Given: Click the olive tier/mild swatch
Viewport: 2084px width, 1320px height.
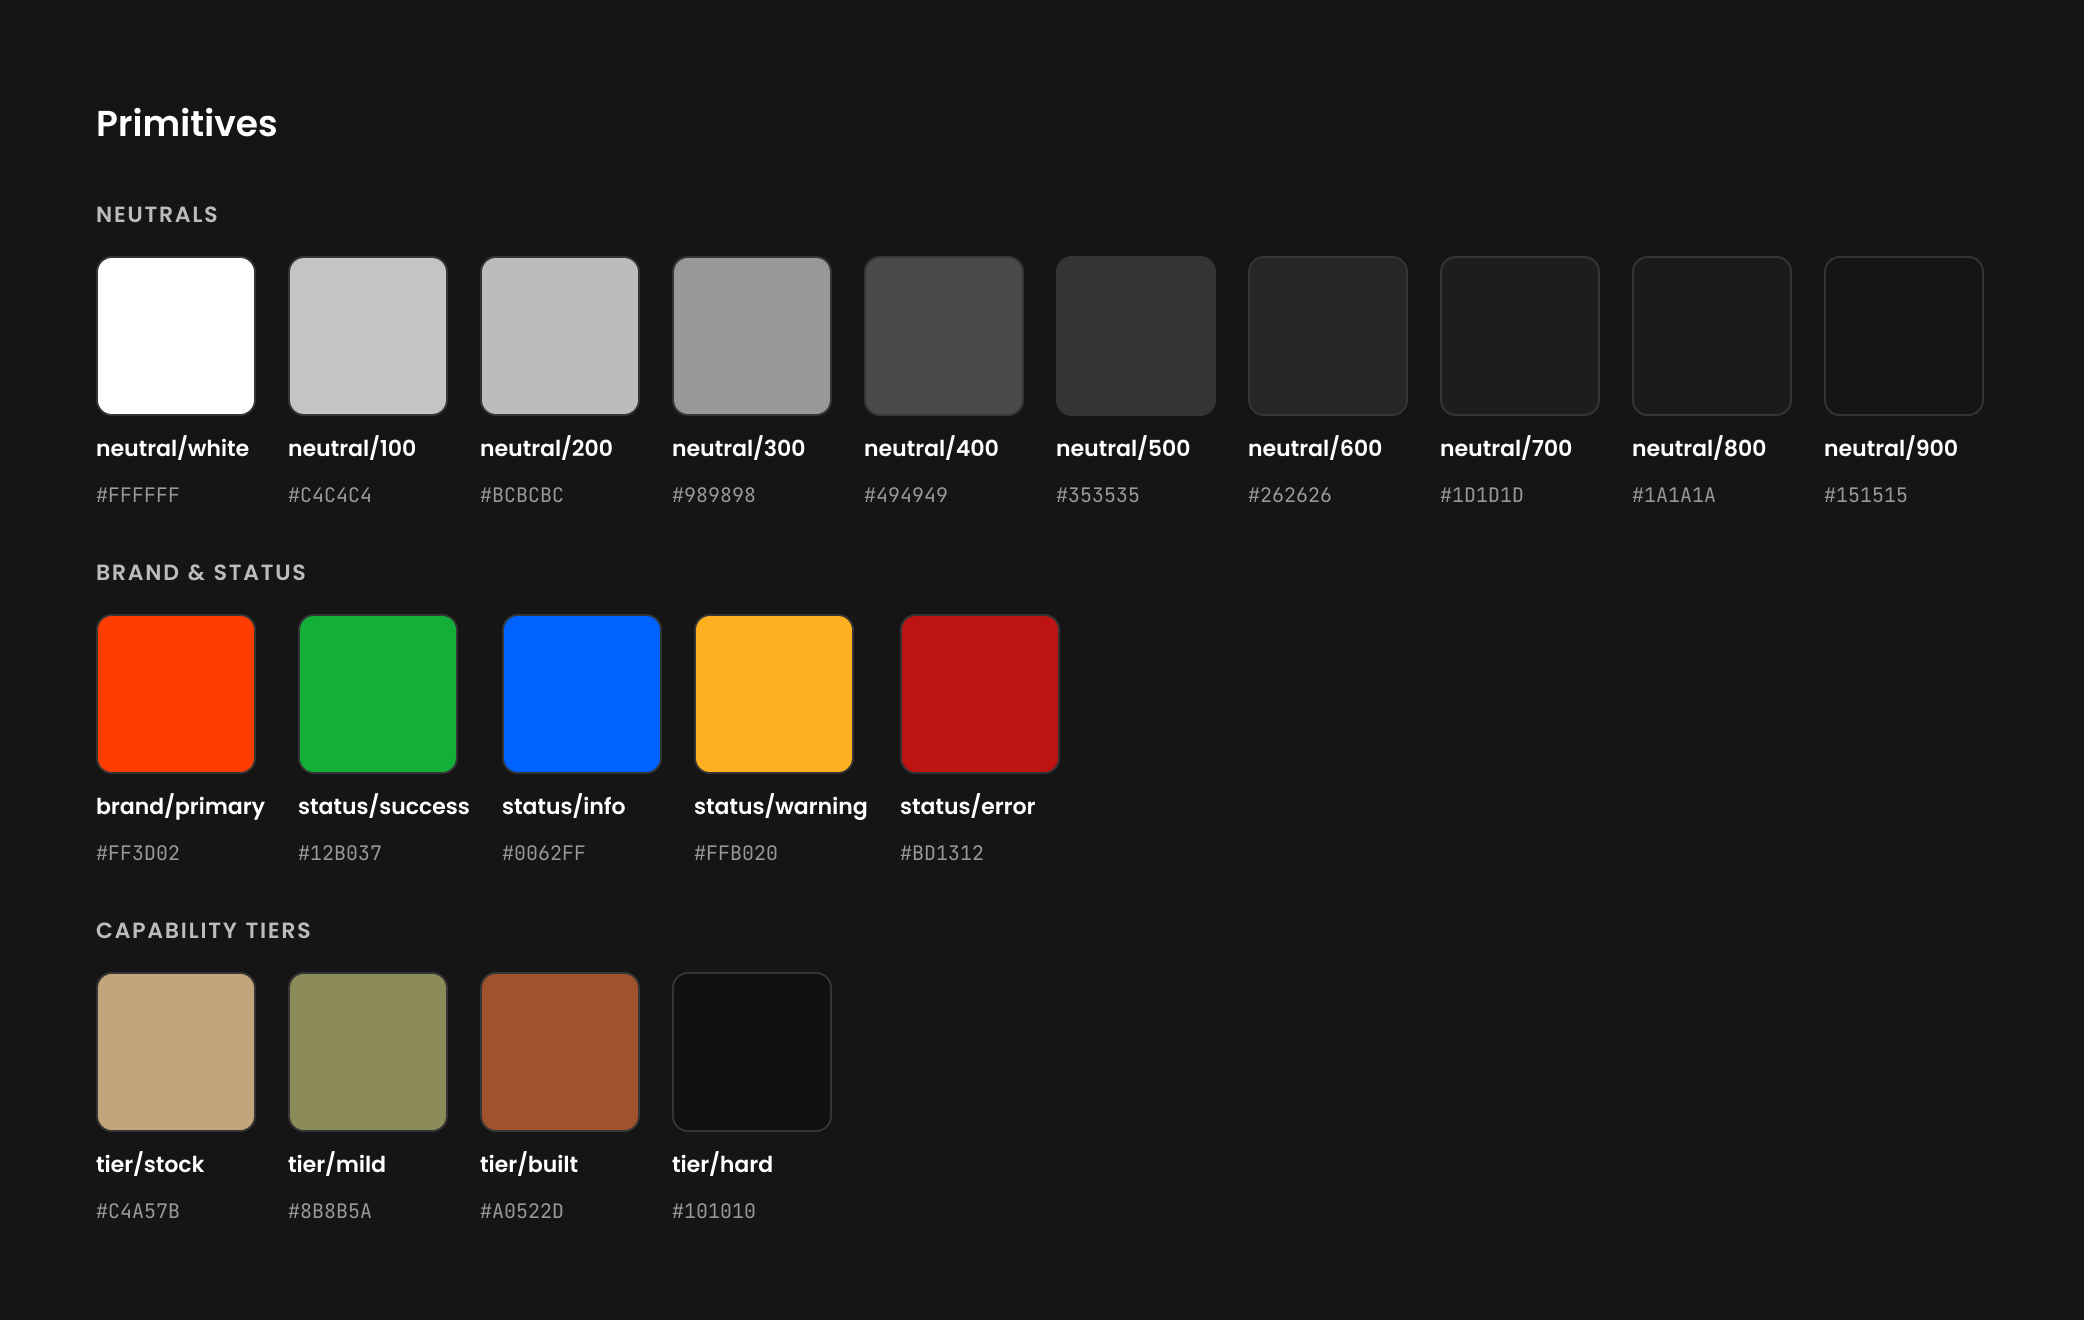Looking at the screenshot, I should click(368, 1052).
